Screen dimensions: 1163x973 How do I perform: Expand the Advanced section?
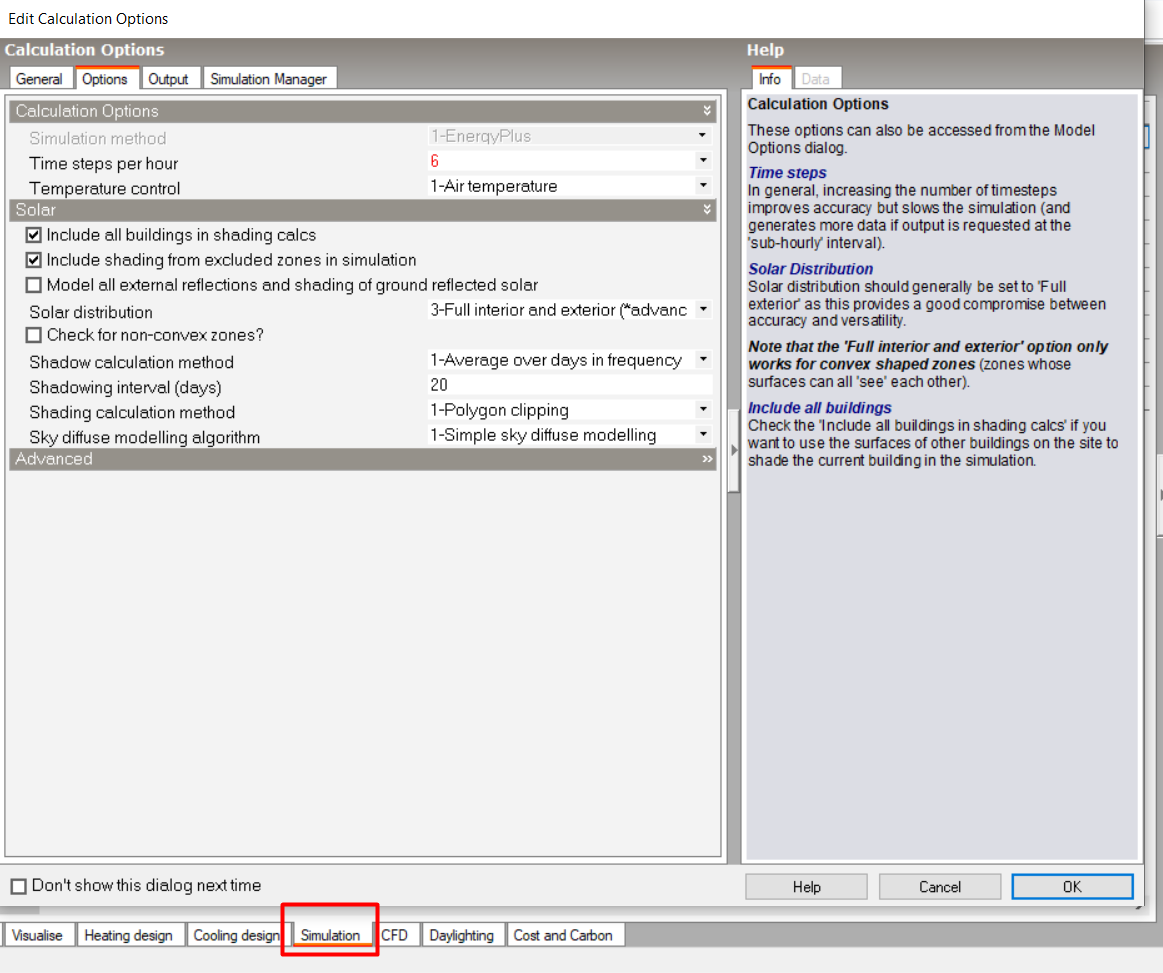pyautogui.click(x=363, y=459)
